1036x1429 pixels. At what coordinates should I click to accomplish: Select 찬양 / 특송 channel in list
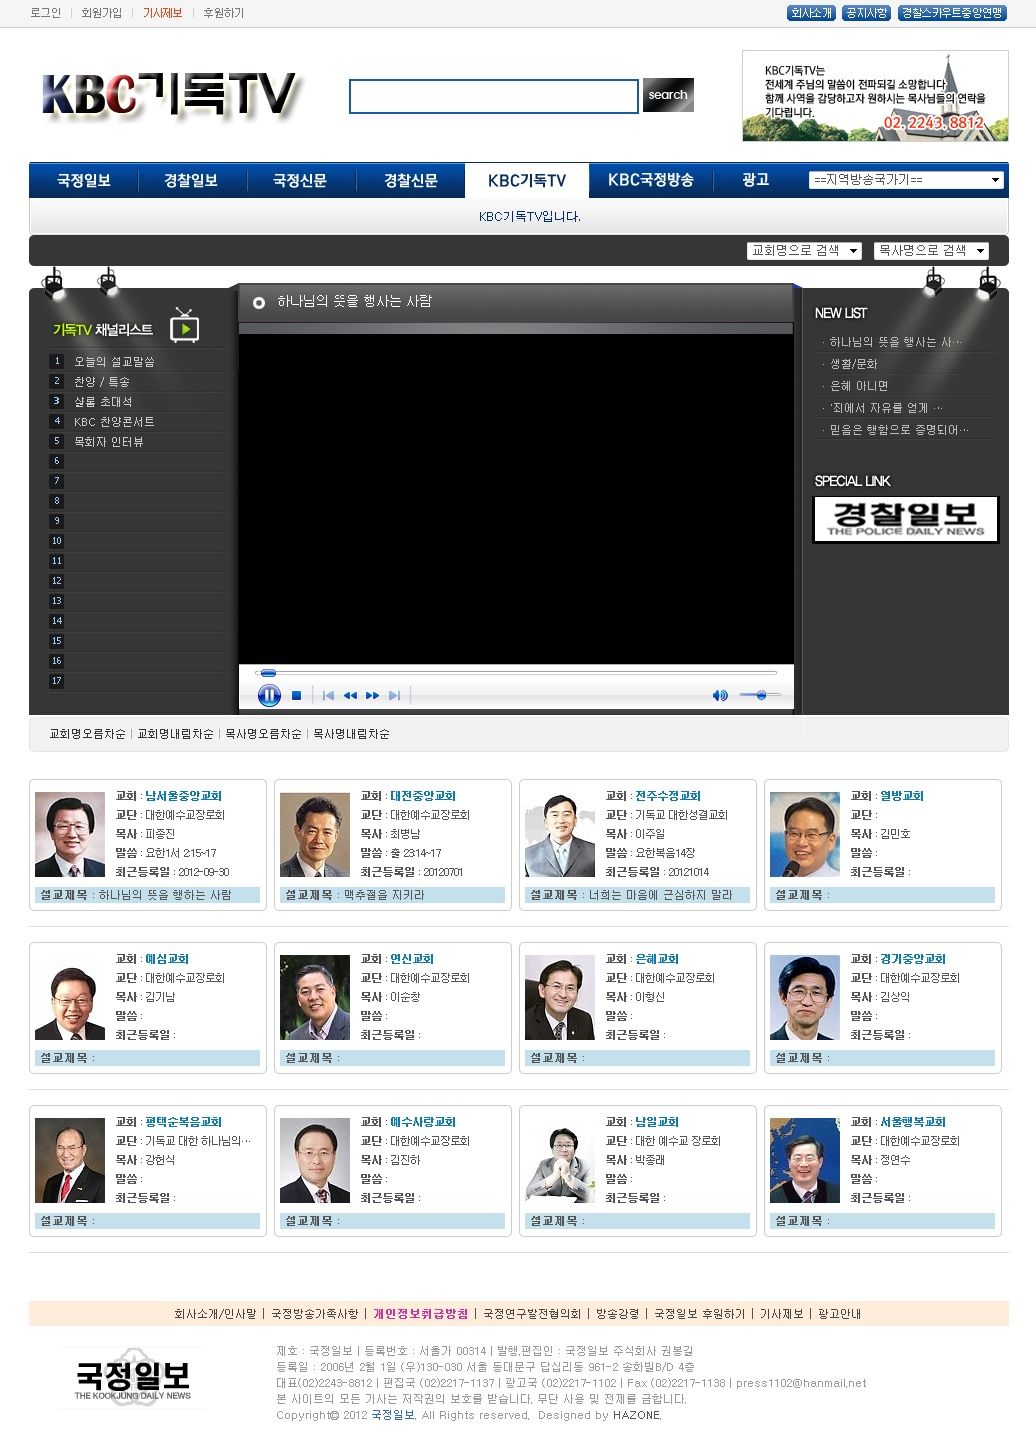(102, 382)
